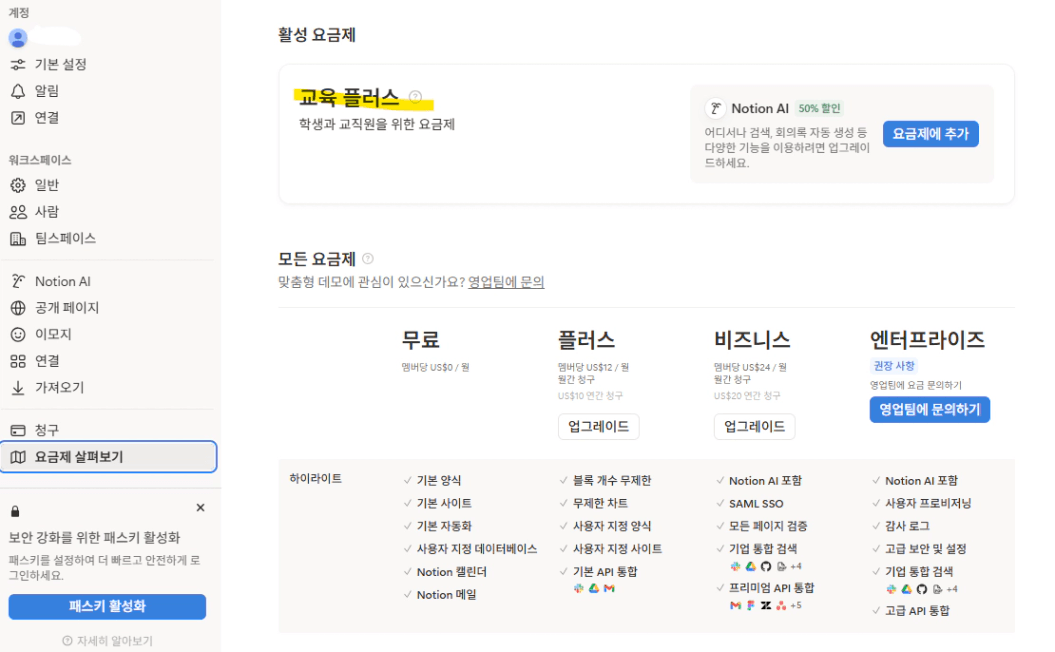Click the globe icon for 공개 페이지
The image size is (1055, 652).
(x=18, y=307)
